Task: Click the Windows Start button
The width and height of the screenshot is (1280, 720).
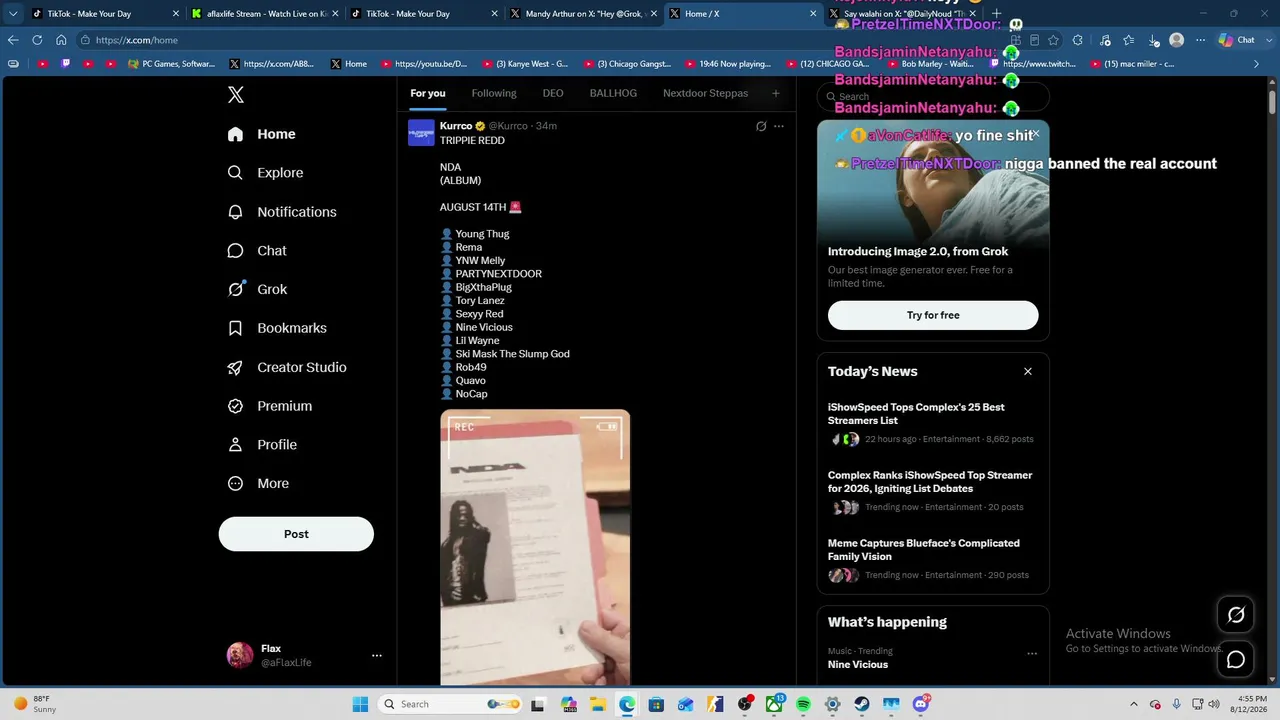Action: click(360, 704)
